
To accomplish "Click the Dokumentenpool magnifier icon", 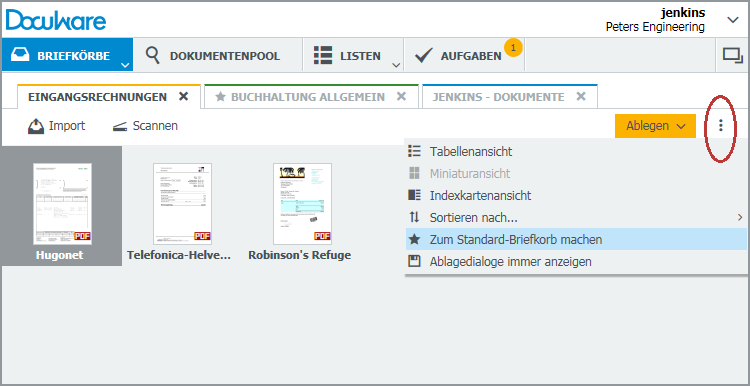I will tap(153, 55).
